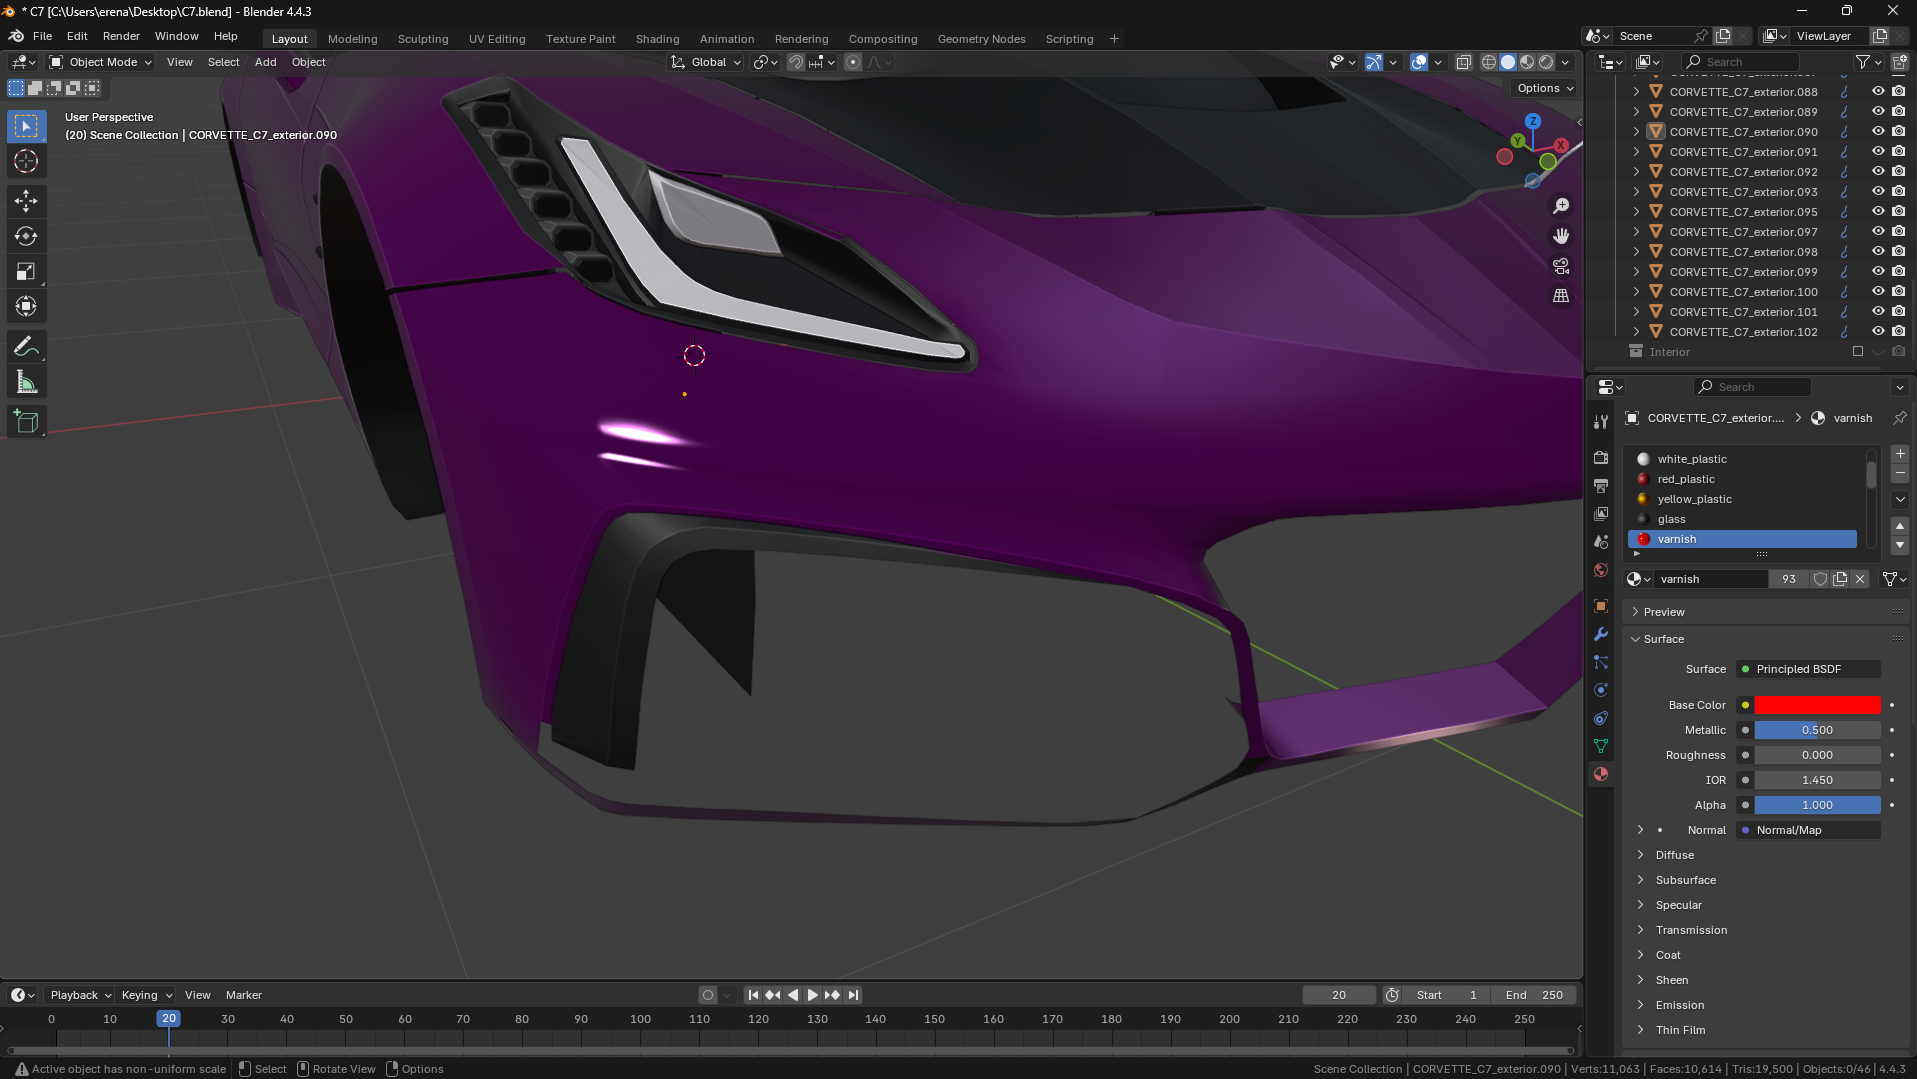Viewport: 1917px width, 1079px height.
Task: Jump to the animation end frame
Action: coord(853,995)
